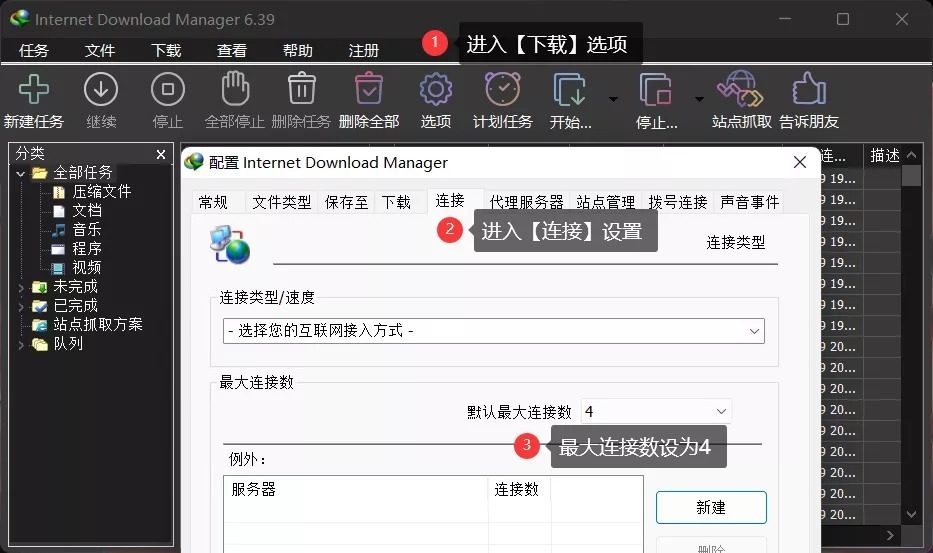Open the 任务 menu
This screenshot has width=933, height=553.
tap(33, 51)
